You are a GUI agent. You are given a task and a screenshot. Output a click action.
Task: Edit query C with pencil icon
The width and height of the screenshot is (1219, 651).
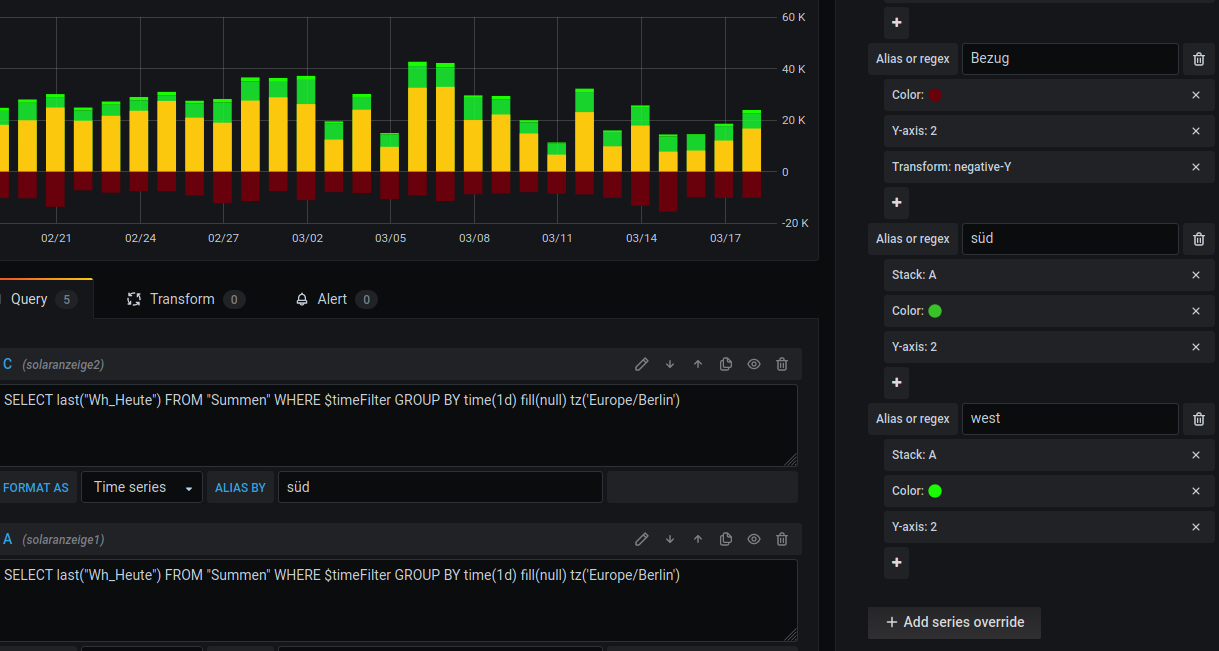tap(642, 364)
